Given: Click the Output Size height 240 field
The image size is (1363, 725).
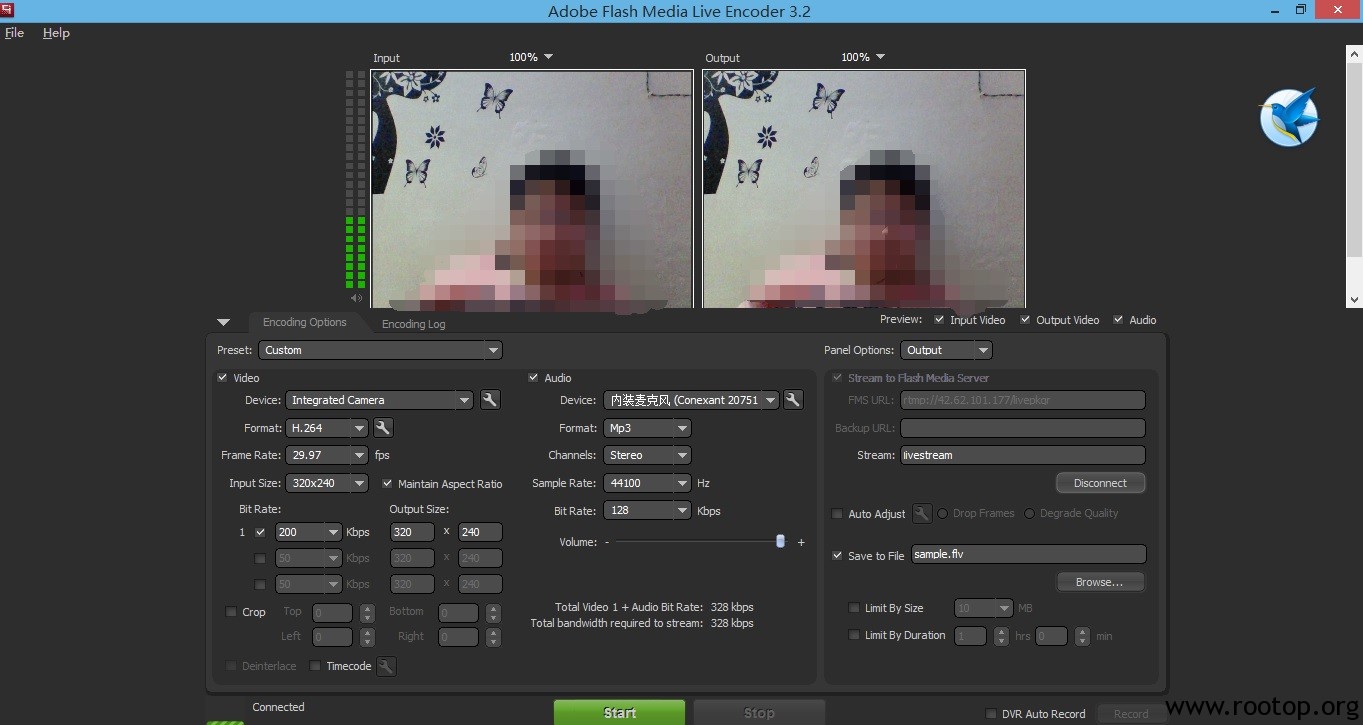Looking at the screenshot, I should (480, 532).
